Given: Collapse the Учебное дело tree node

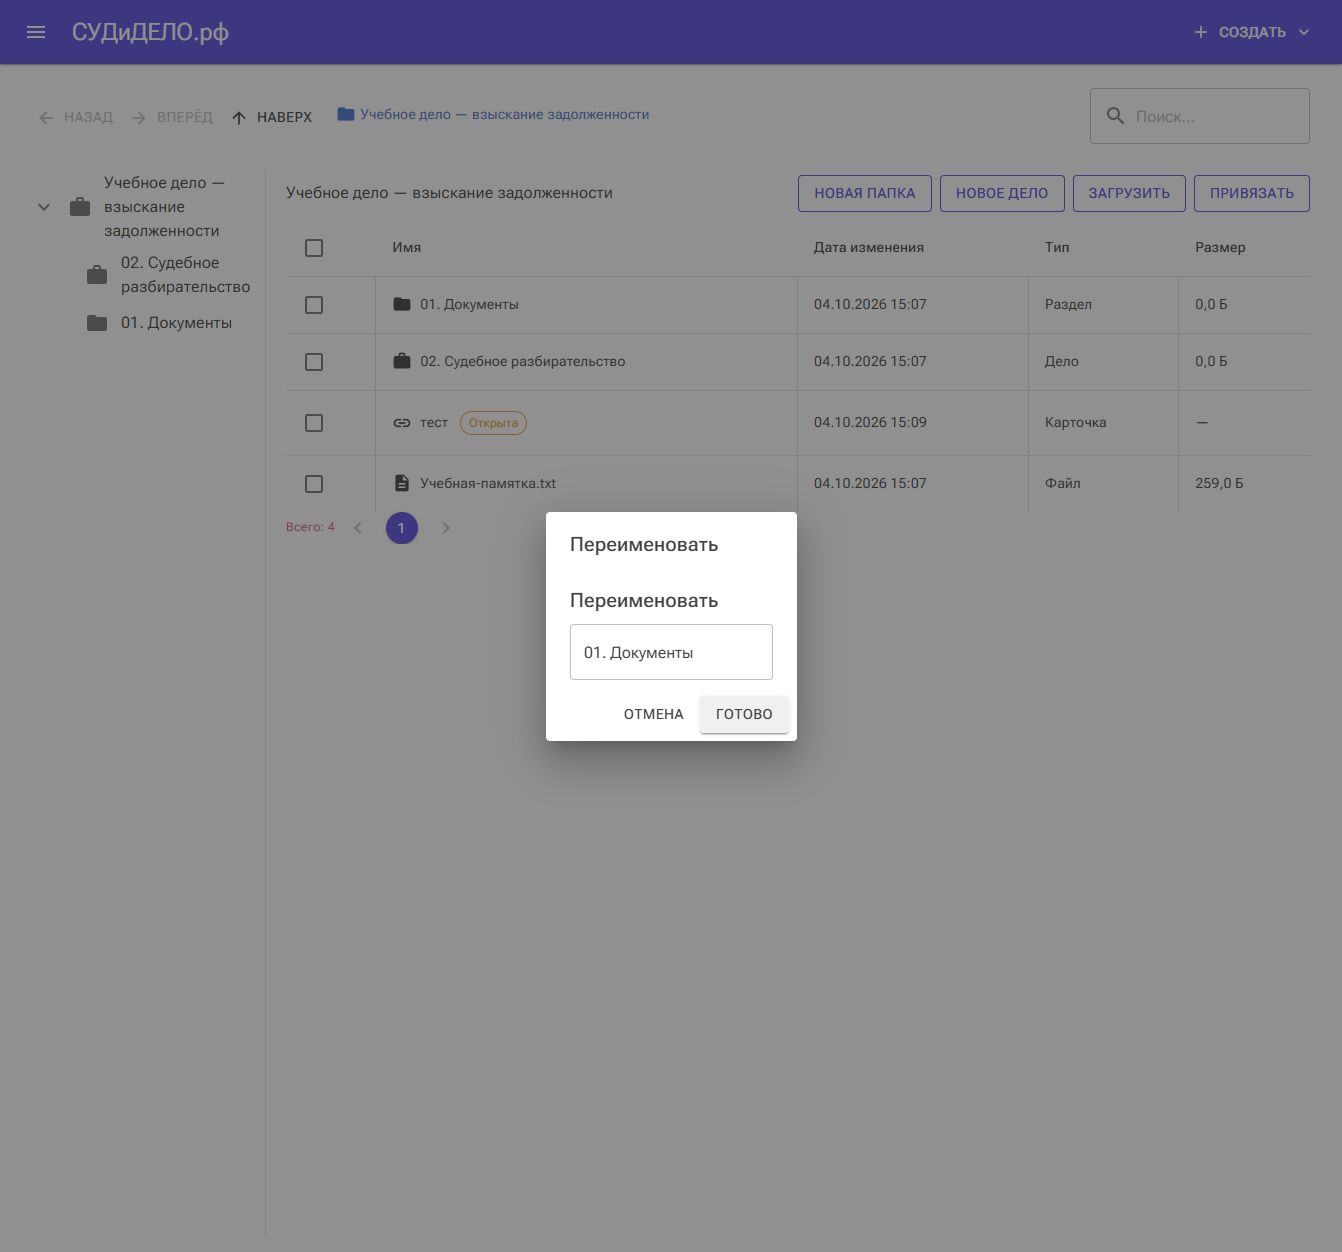Looking at the screenshot, I should pyautogui.click(x=44, y=207).
